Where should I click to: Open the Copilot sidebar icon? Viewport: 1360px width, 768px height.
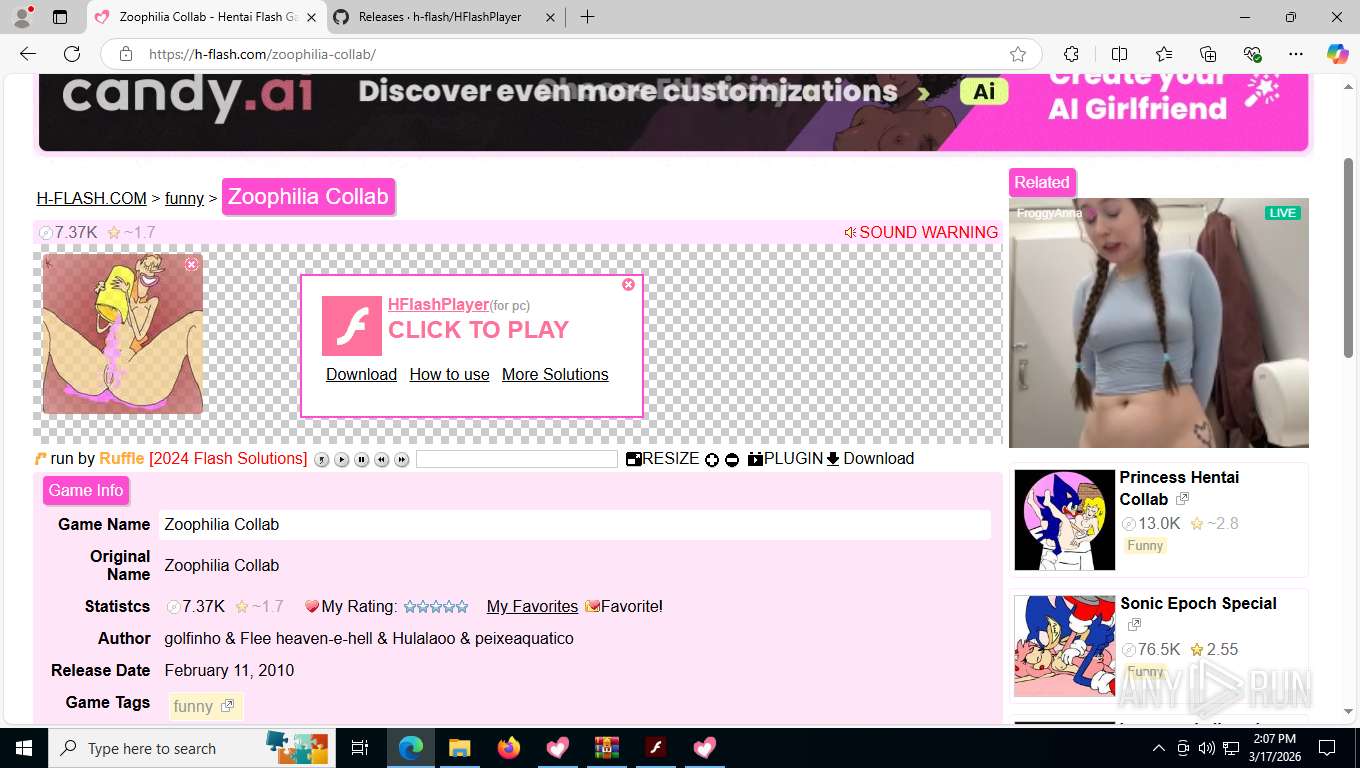1338,54
